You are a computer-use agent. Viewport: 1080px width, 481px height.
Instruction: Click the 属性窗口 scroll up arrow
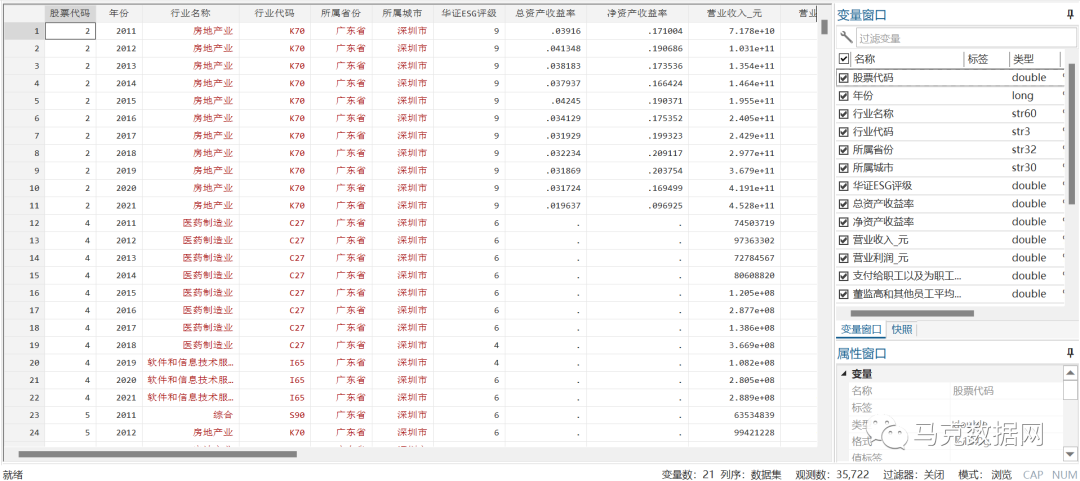pyautogui.click(x=1070, y=373)
